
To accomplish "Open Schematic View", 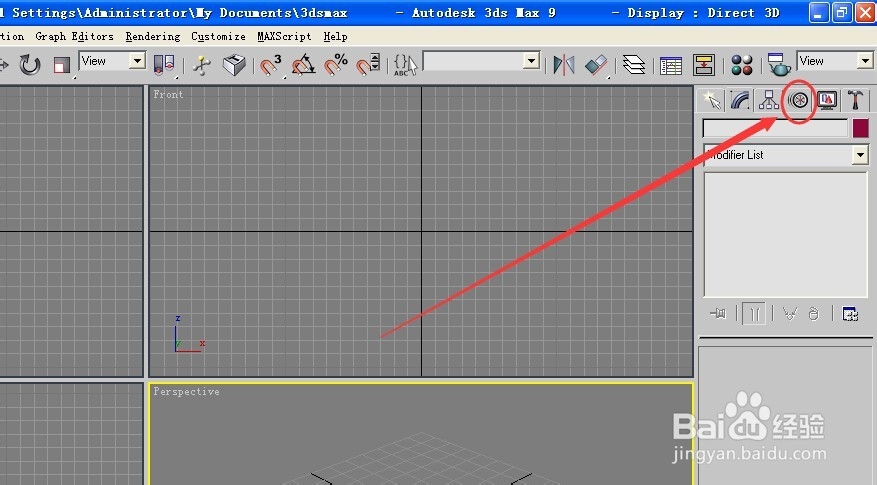I will [x=704, y=65].
